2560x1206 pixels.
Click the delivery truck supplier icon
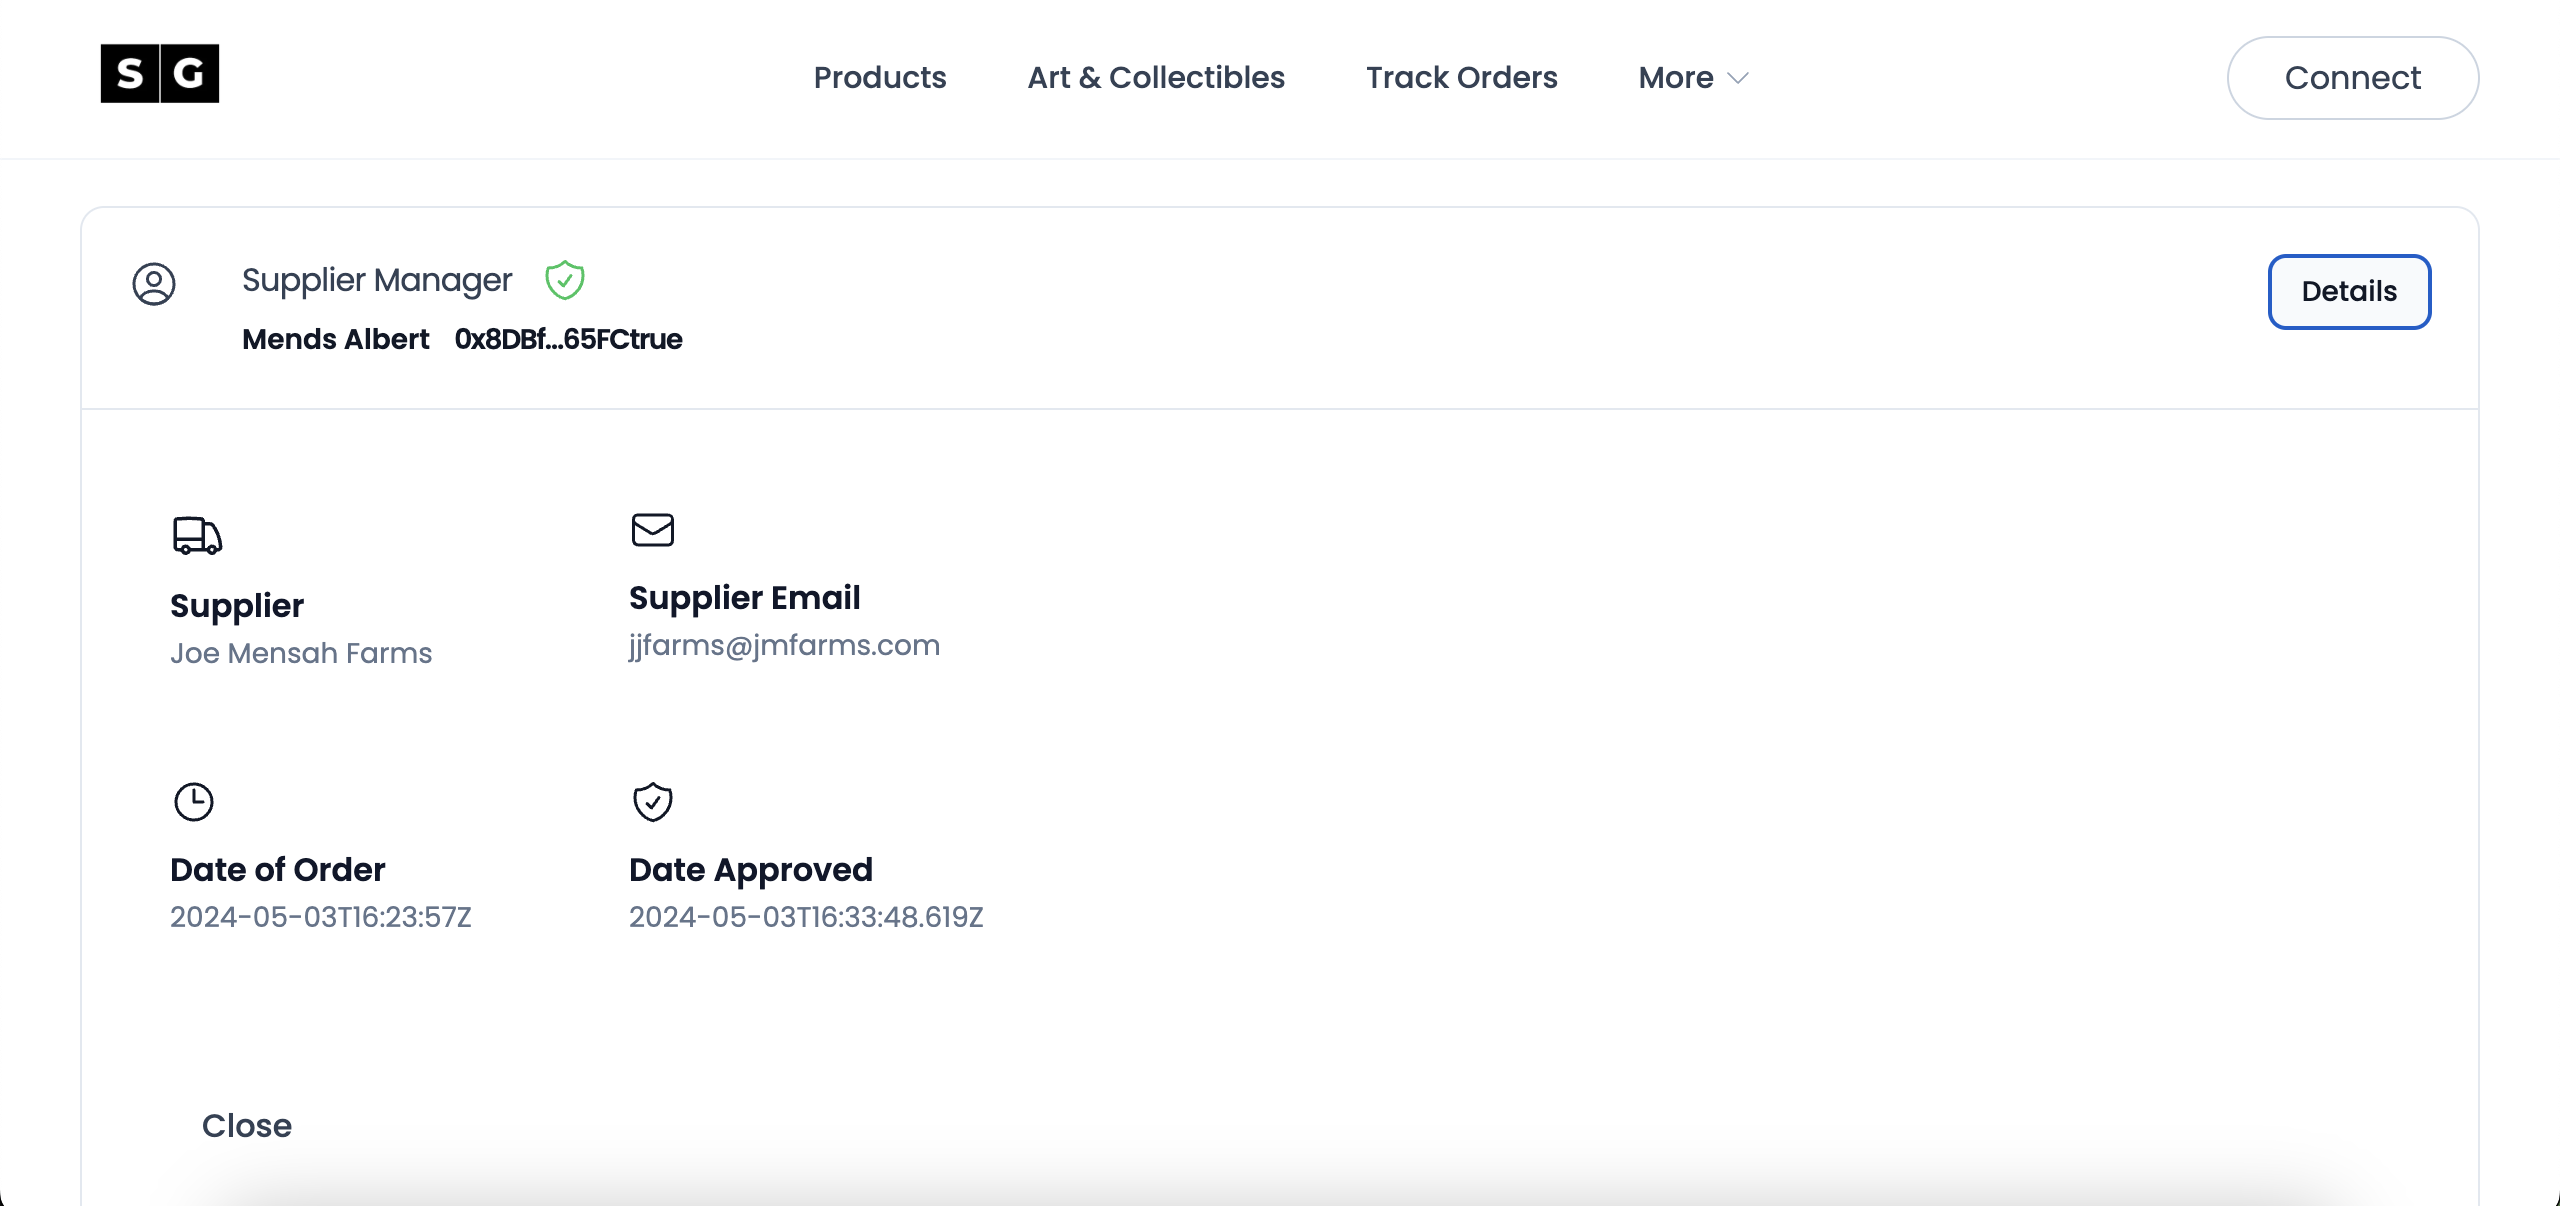(197, 535)
